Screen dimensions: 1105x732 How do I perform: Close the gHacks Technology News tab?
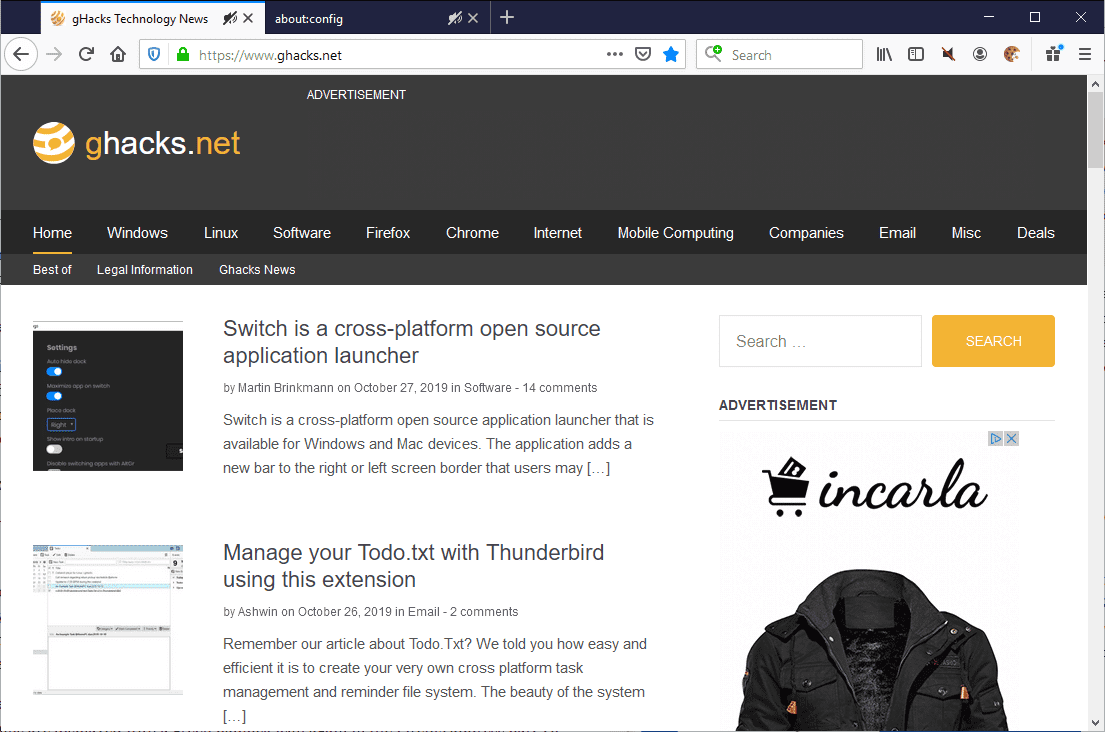[x=248, y=18]
